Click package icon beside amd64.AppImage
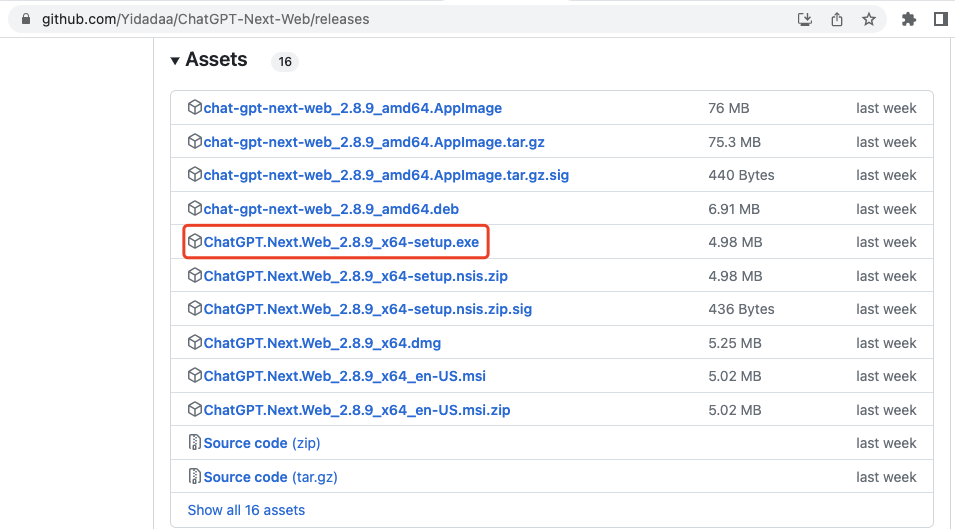The image size is (955, 529). click(x=194, y=107)
